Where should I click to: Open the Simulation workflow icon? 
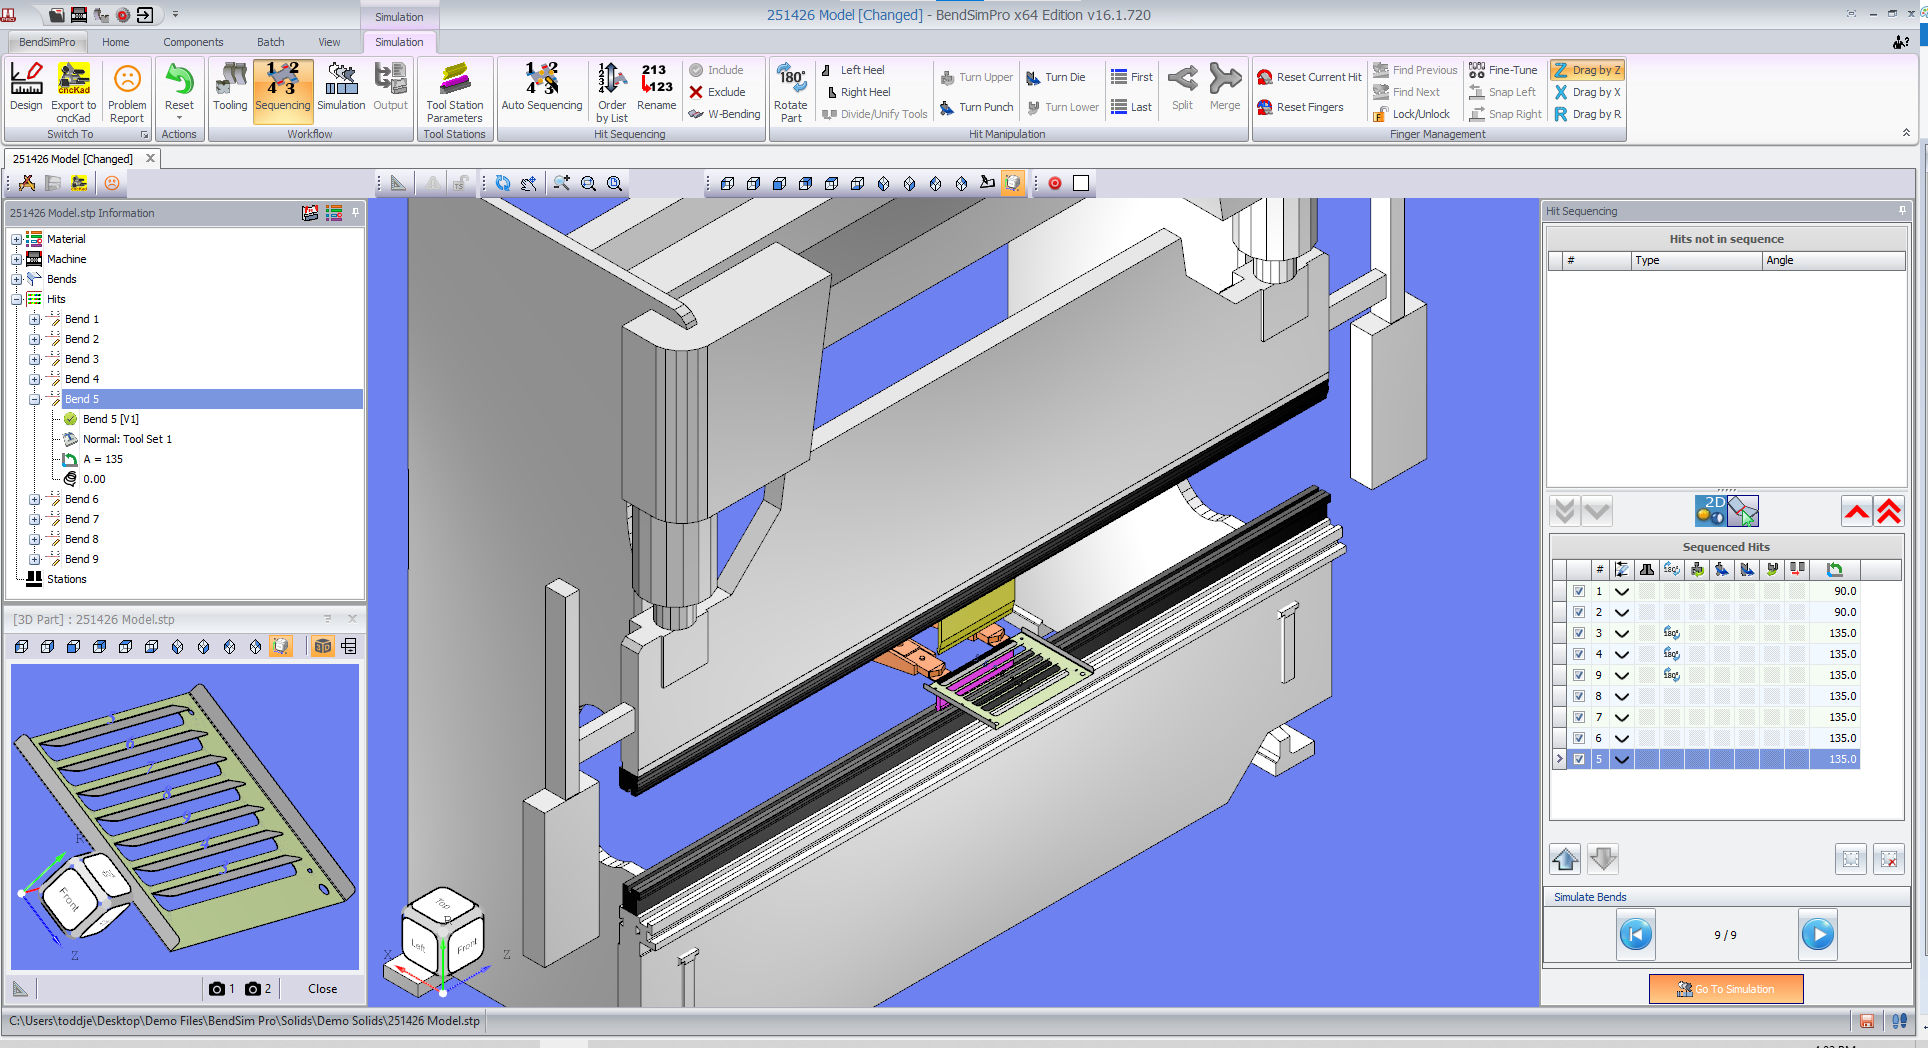click(x=341, y=87)
